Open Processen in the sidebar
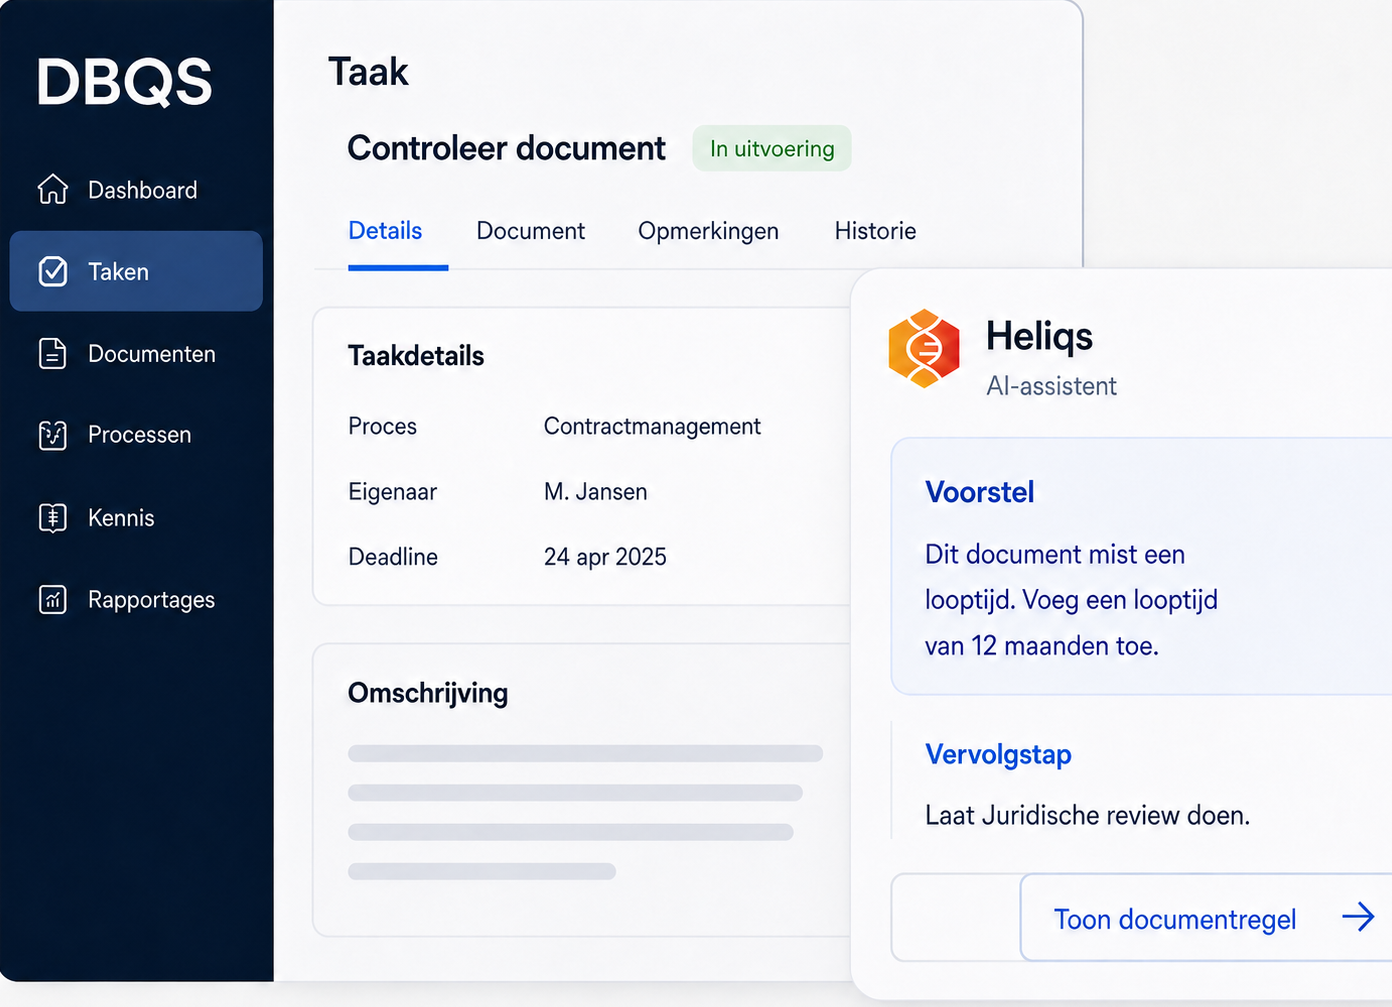The height and width of the screenshot is (1007, 1392). pyautogui.click(x=136, y=435)
